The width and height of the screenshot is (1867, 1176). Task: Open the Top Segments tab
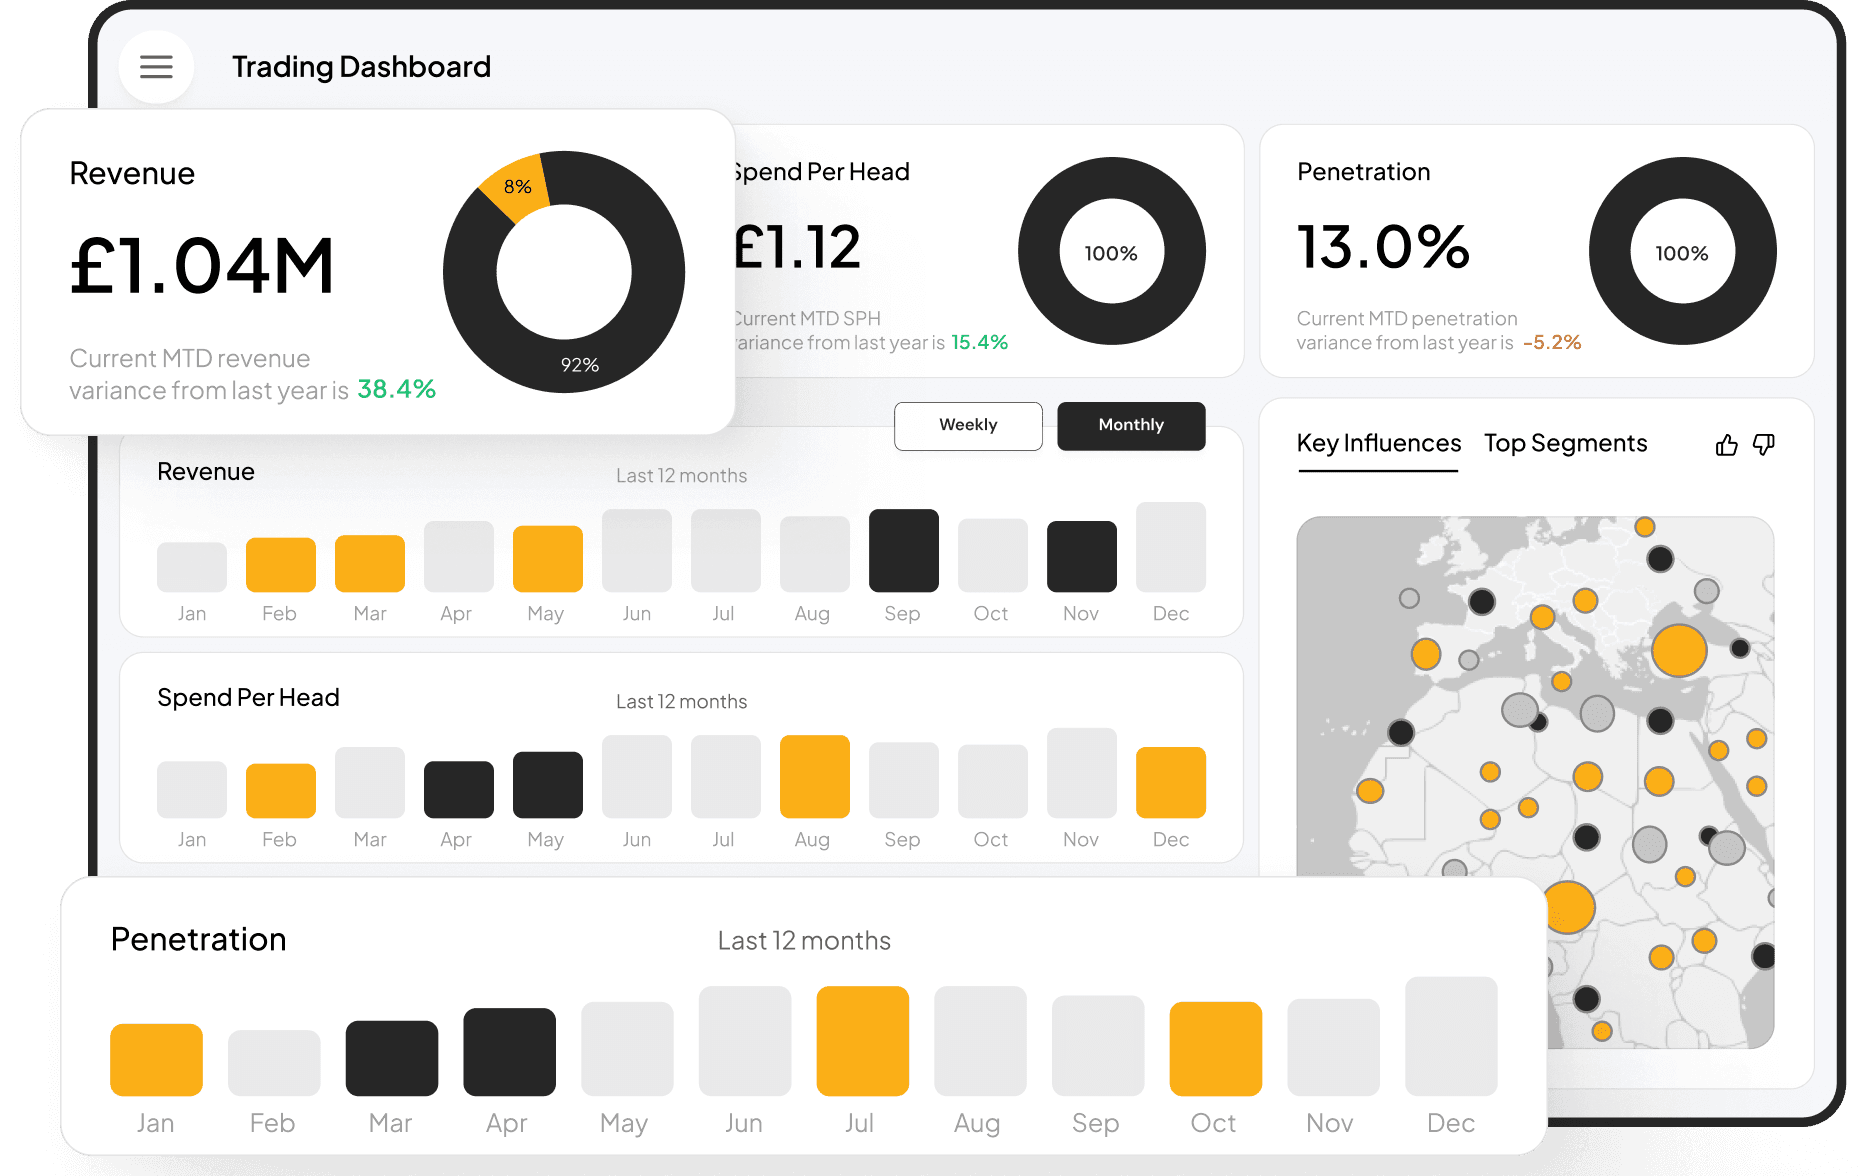[x=1565, y=443]
